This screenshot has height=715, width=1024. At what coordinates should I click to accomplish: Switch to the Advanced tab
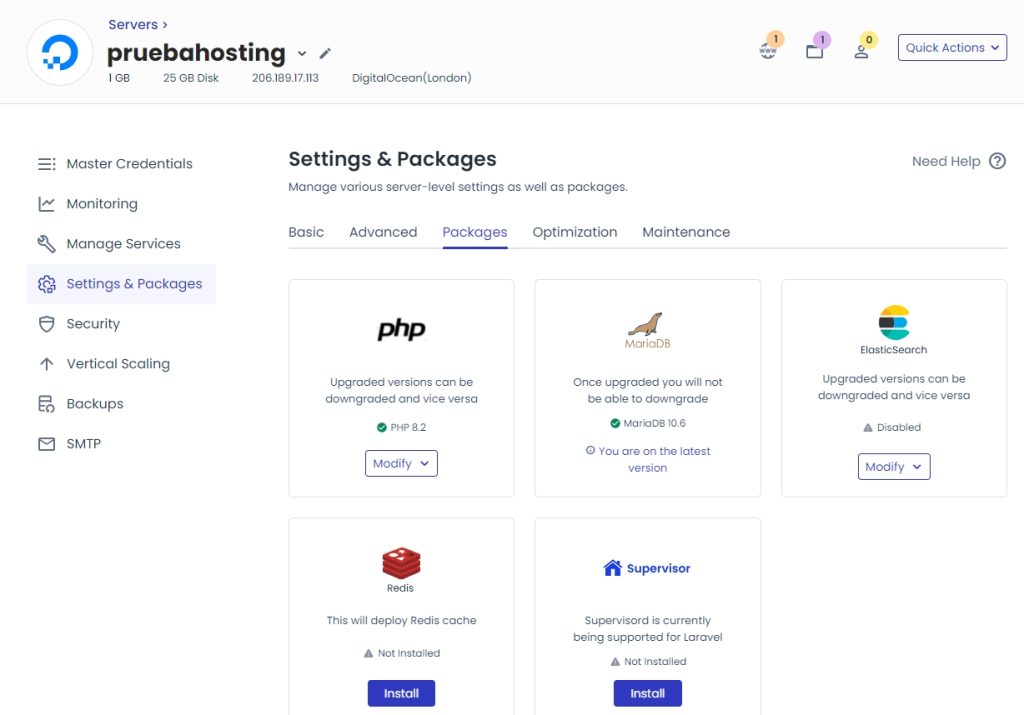point(383,232)
